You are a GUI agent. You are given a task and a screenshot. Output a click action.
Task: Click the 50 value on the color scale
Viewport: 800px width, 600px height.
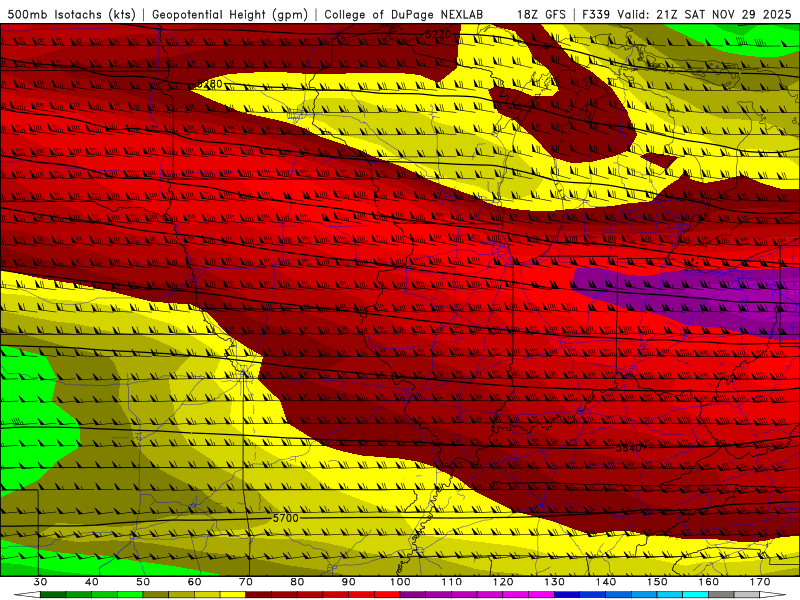coord(143,582)
